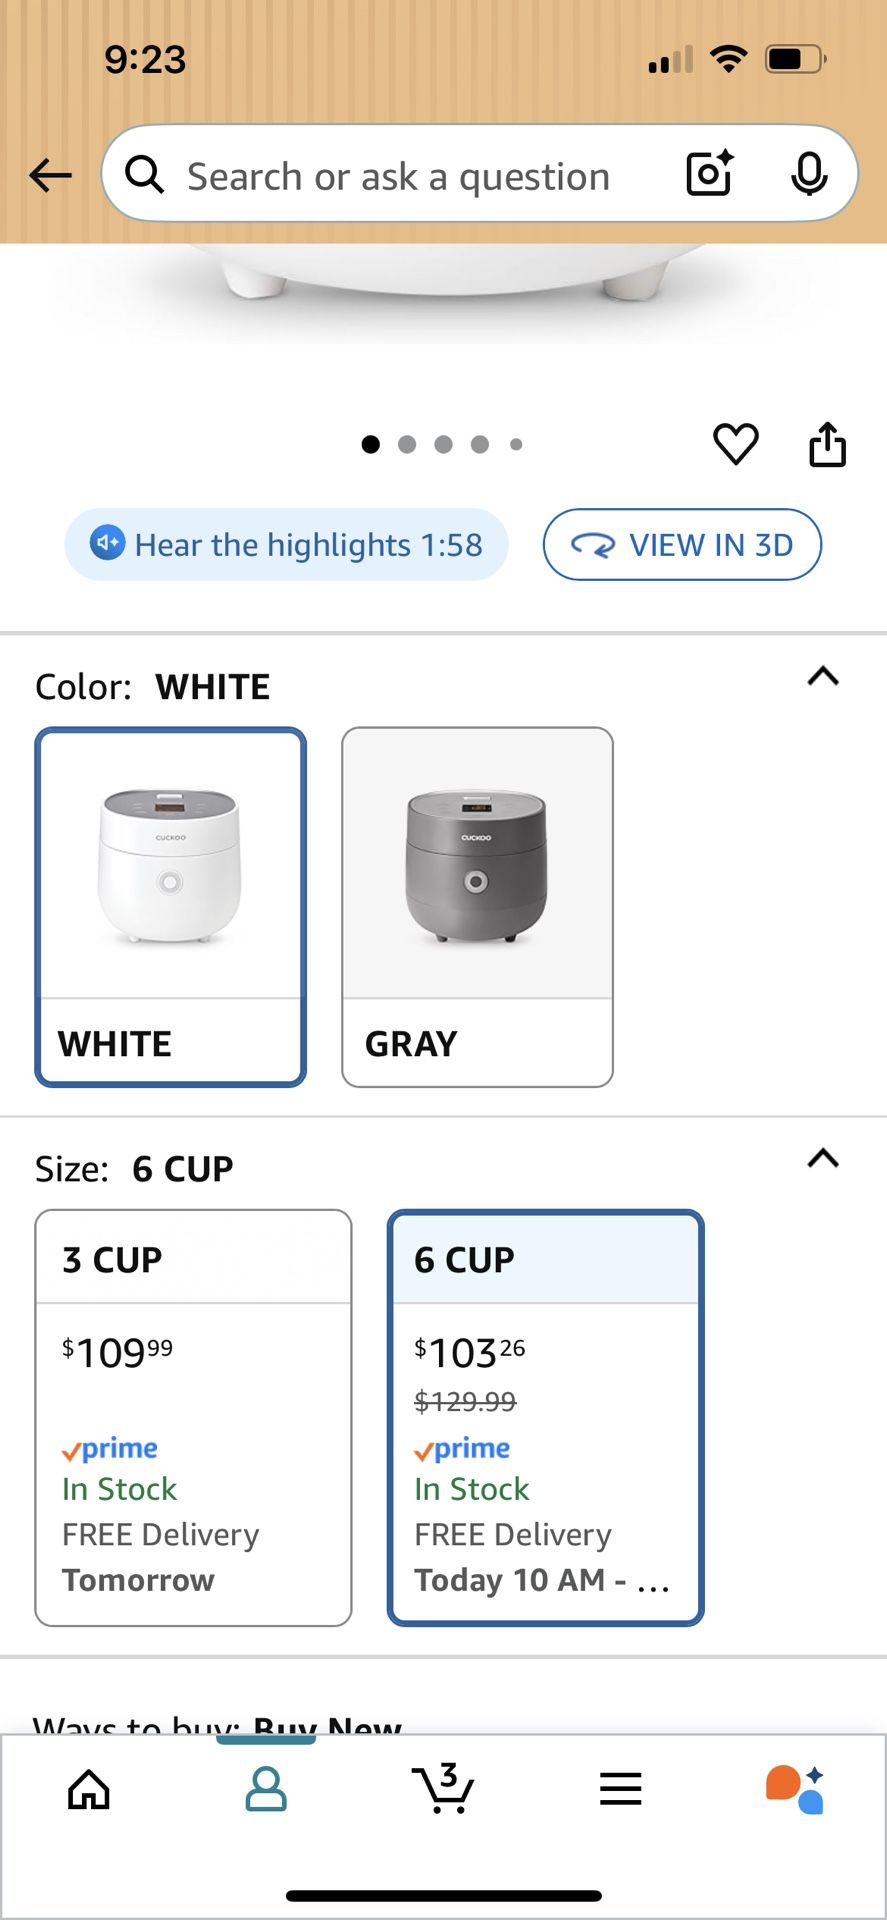Tap the microphone voice search icon

click(x=808, y=174)
